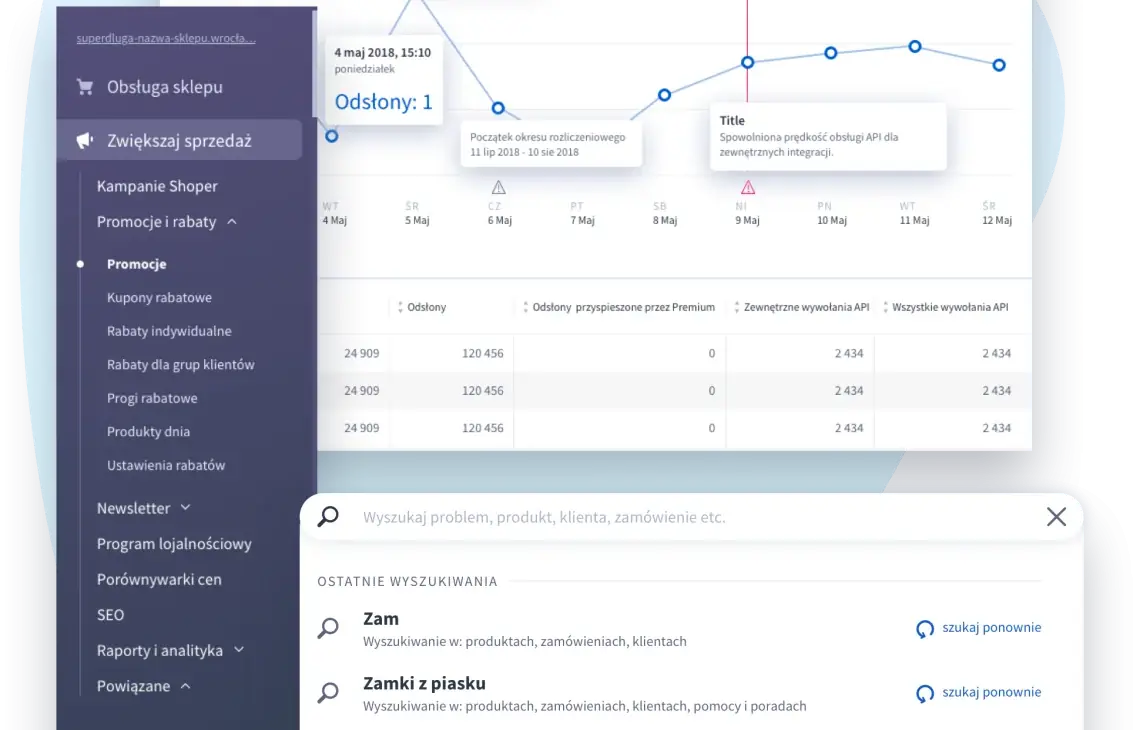Click the chart data point at 4 Maj
The height and width of the screenshot is (730, 1140).
tap(332, 136)
